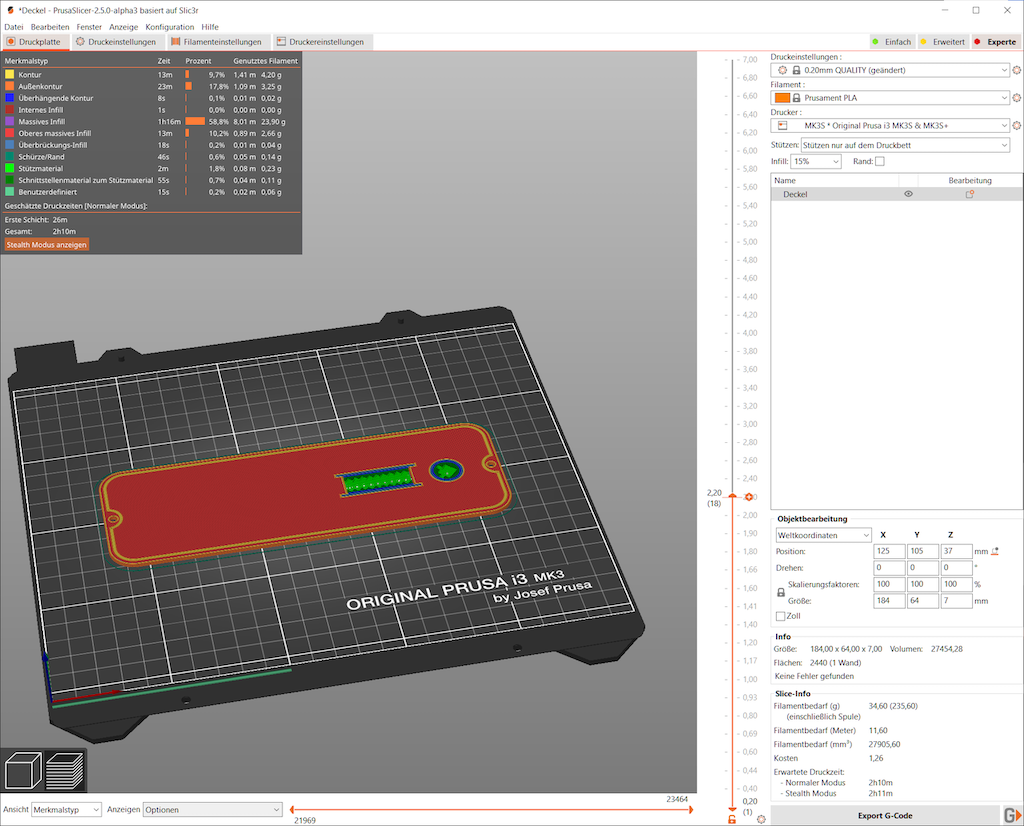Open the Konfiguration menu

tap(169, 27)
